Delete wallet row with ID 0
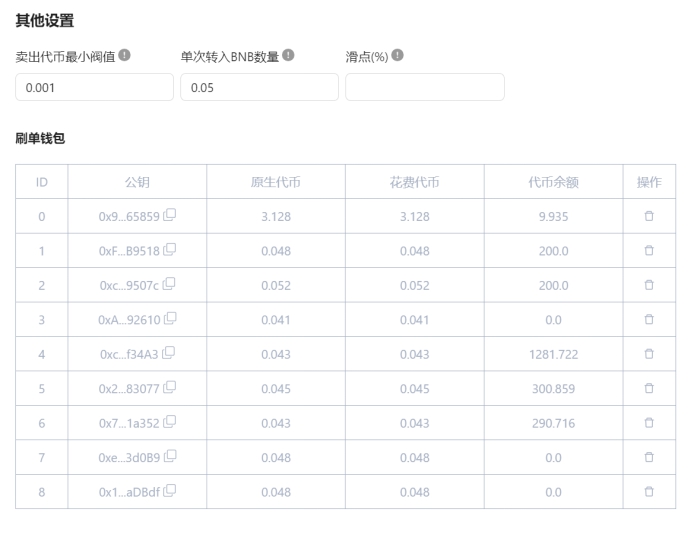The height and width of the screenshot is (534, 692). coord(648,216)
